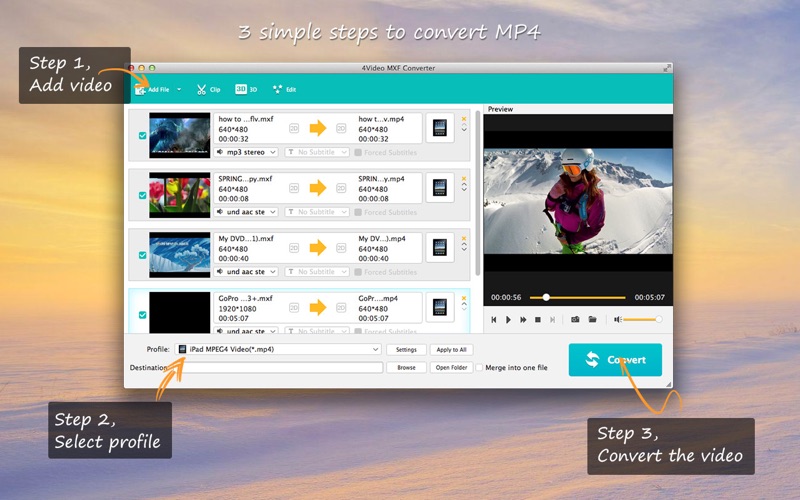Adjust the preview volume slider
The image size is (800, 500).
click(642, 319)
